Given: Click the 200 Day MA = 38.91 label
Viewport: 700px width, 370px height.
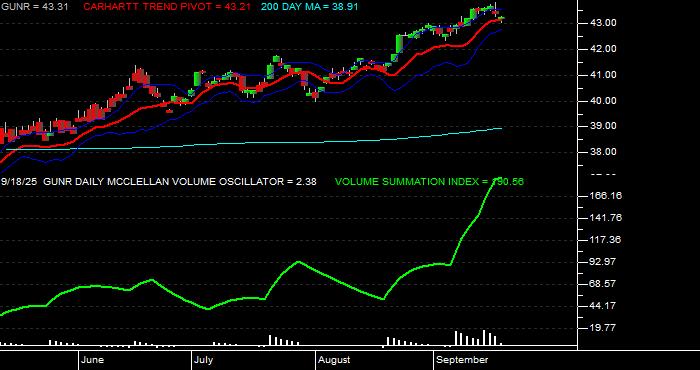Looking at the screenshot, I should point(309,7).
